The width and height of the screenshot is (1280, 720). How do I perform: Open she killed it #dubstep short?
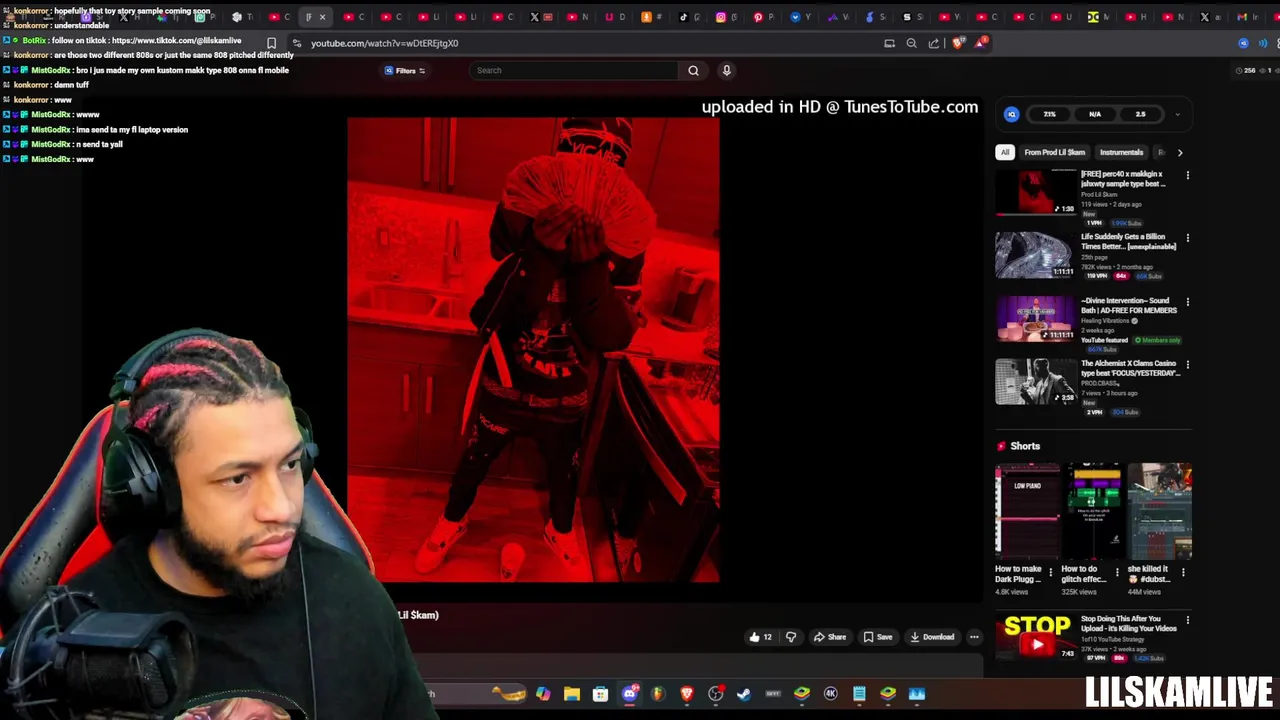(x=1160, y=510)
